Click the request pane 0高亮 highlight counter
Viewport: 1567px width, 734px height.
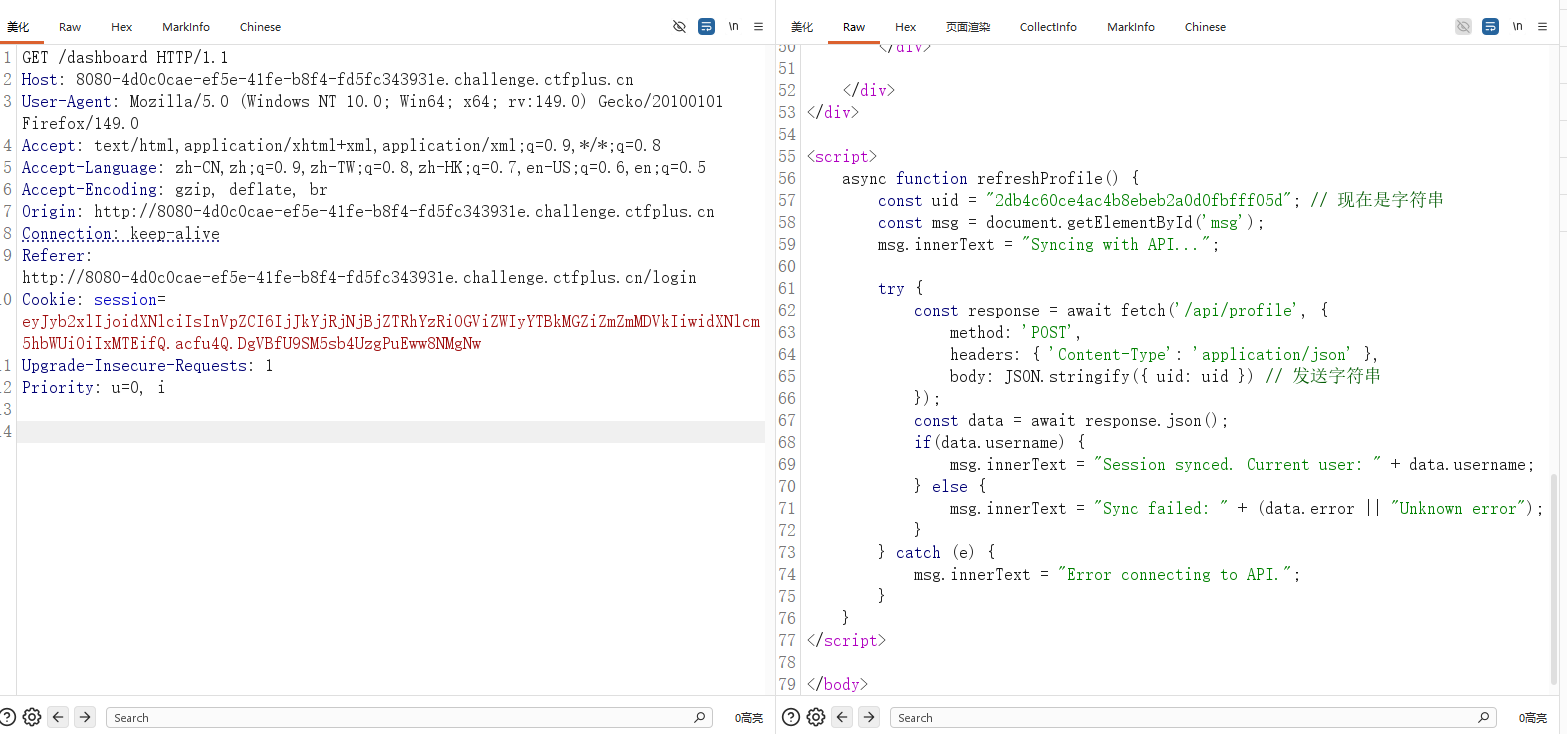point(749,718)
